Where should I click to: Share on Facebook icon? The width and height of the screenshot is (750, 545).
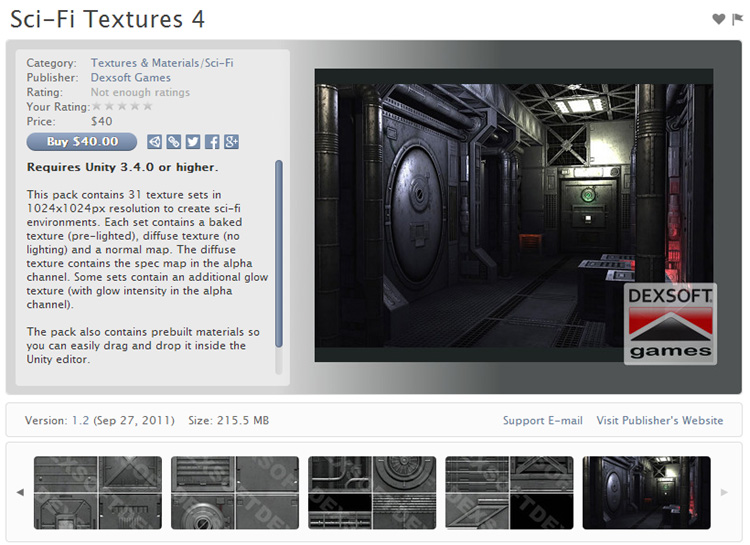click(212, 142)
